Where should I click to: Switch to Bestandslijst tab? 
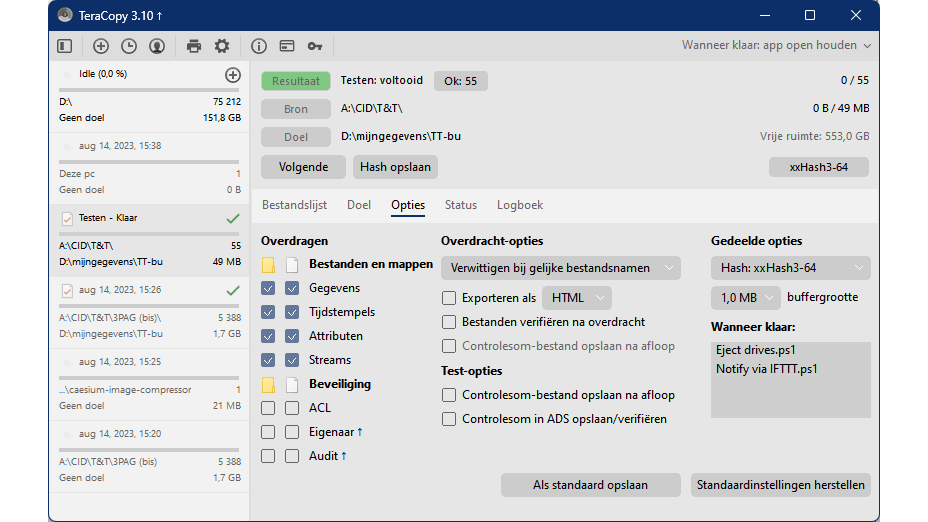(x=294, y=205)
